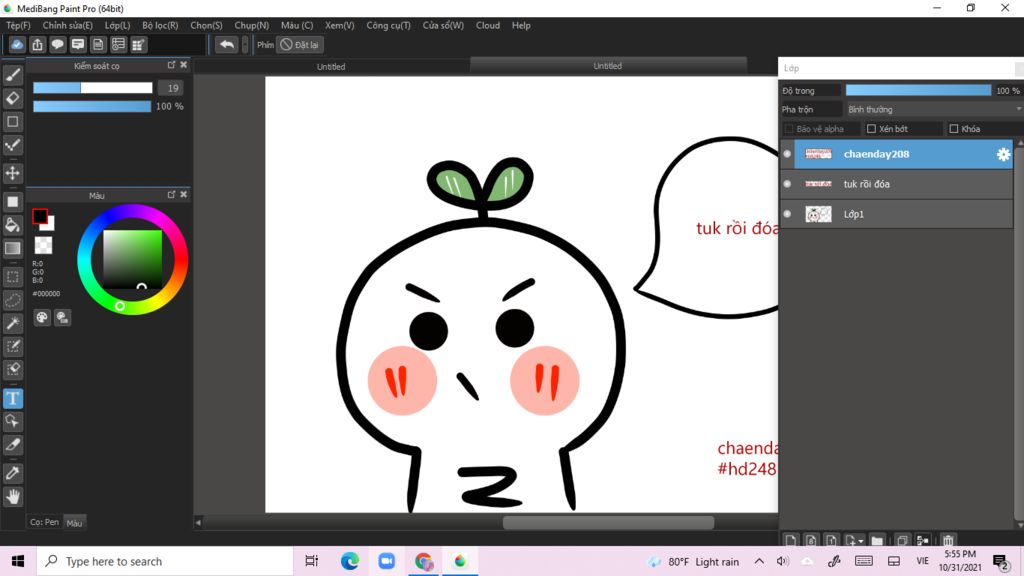This screenshot has width=1024, height=576.
Task: Switch to the Màu bottom tab
Action: 74,522
